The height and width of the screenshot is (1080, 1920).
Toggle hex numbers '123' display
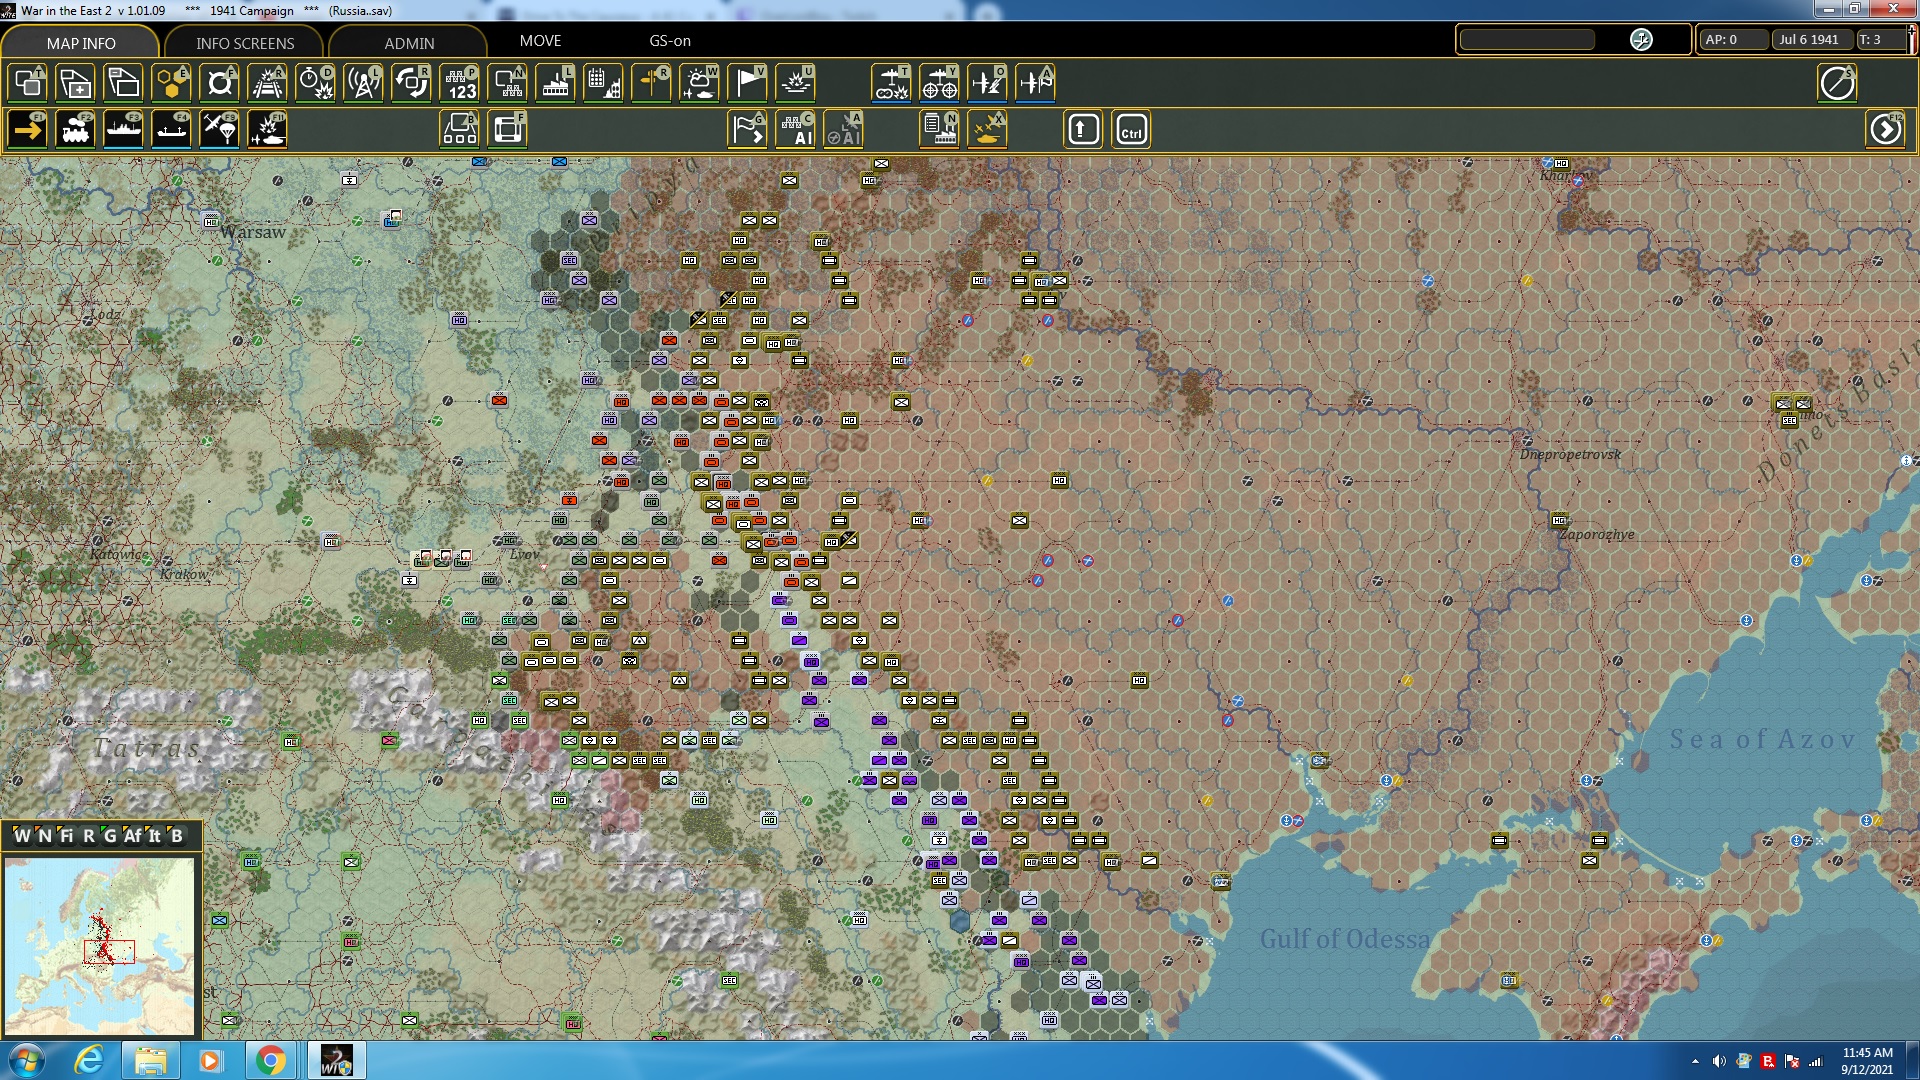coord(459,83)
